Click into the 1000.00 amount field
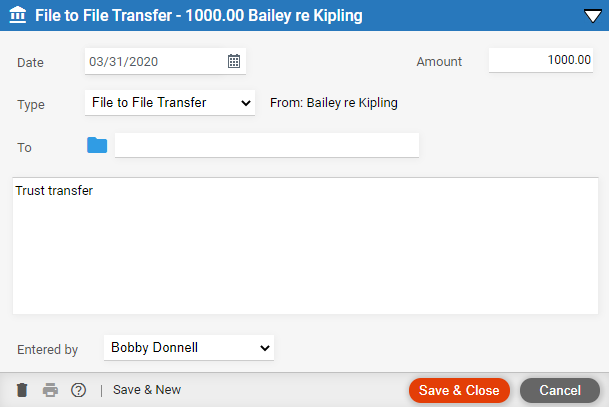The image size is (609, 407). tap(541, 60)
